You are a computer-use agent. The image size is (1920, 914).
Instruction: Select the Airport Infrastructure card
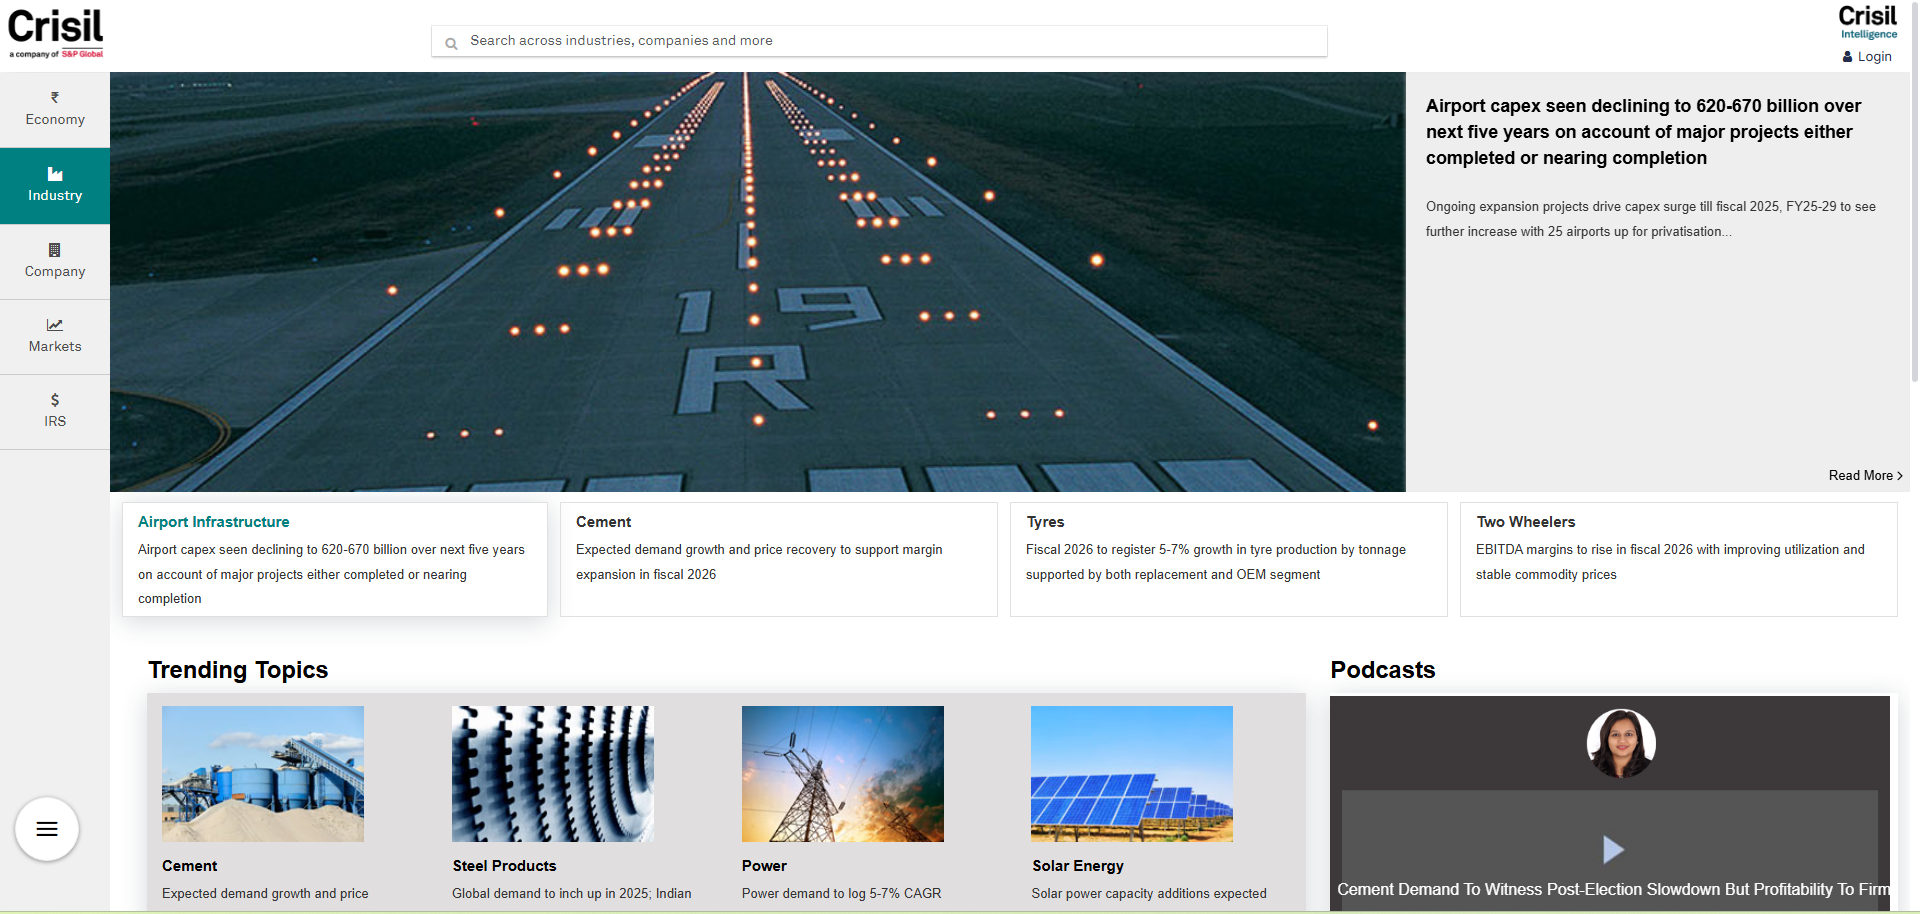(x=334, y=559)
